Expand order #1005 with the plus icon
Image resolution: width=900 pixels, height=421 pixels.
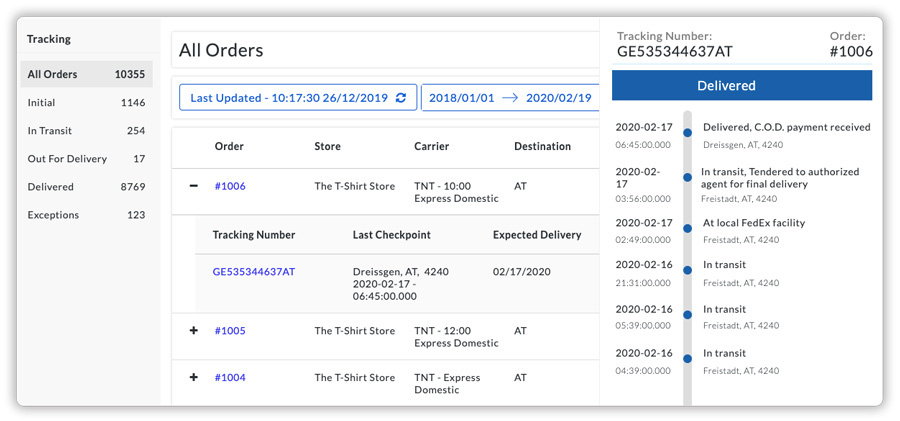point(193,331)
